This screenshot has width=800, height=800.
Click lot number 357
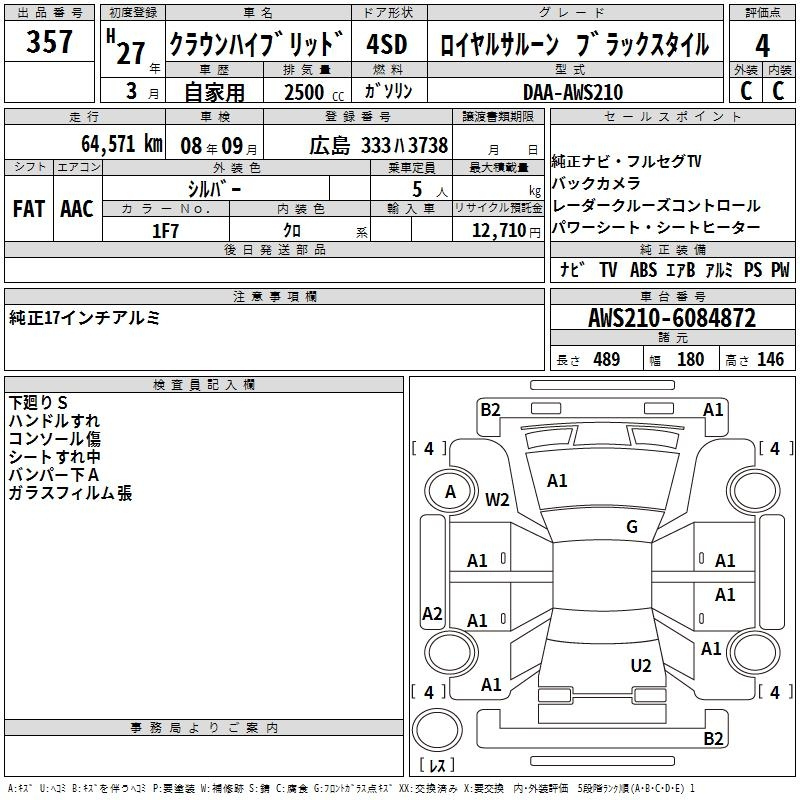pos(49,41)
